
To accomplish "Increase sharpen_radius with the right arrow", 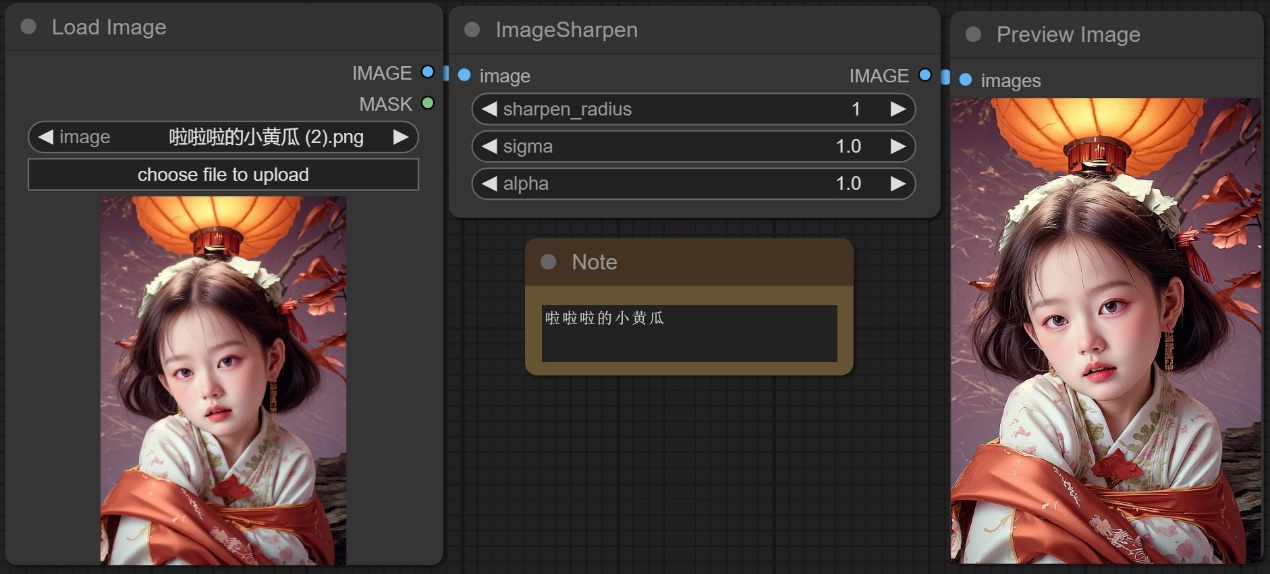I will pyautogui.click(x=897, y=109).
